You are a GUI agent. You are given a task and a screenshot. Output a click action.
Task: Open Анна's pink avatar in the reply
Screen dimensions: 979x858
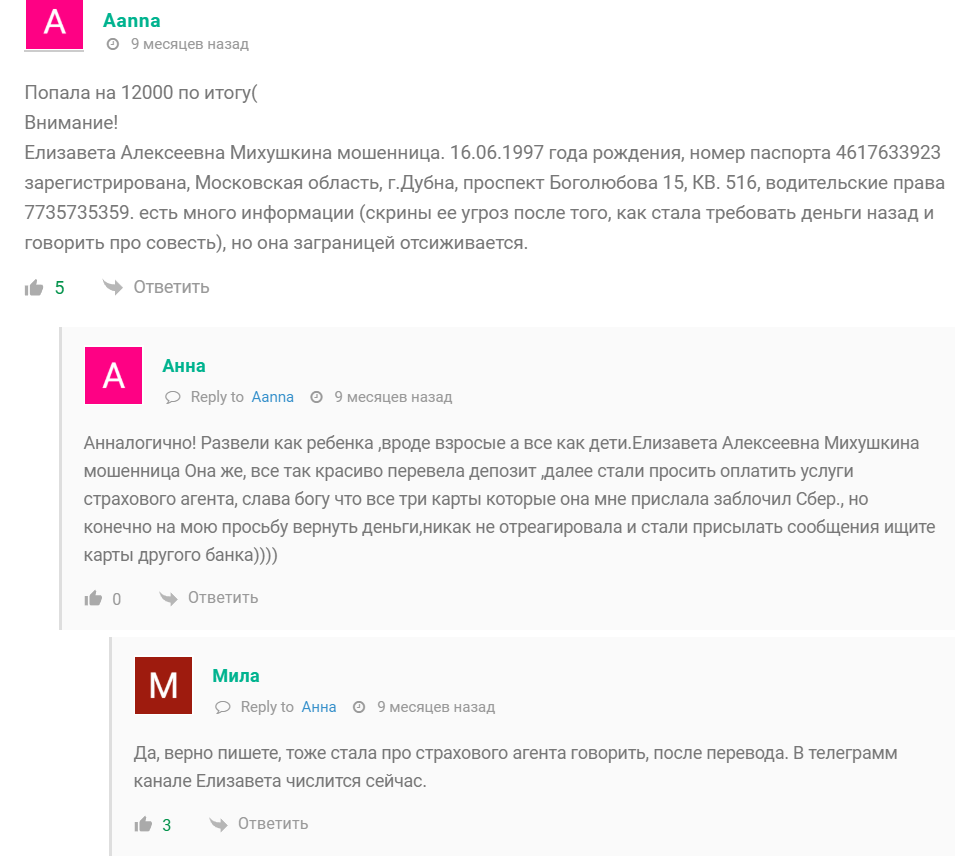coord(114,376)
